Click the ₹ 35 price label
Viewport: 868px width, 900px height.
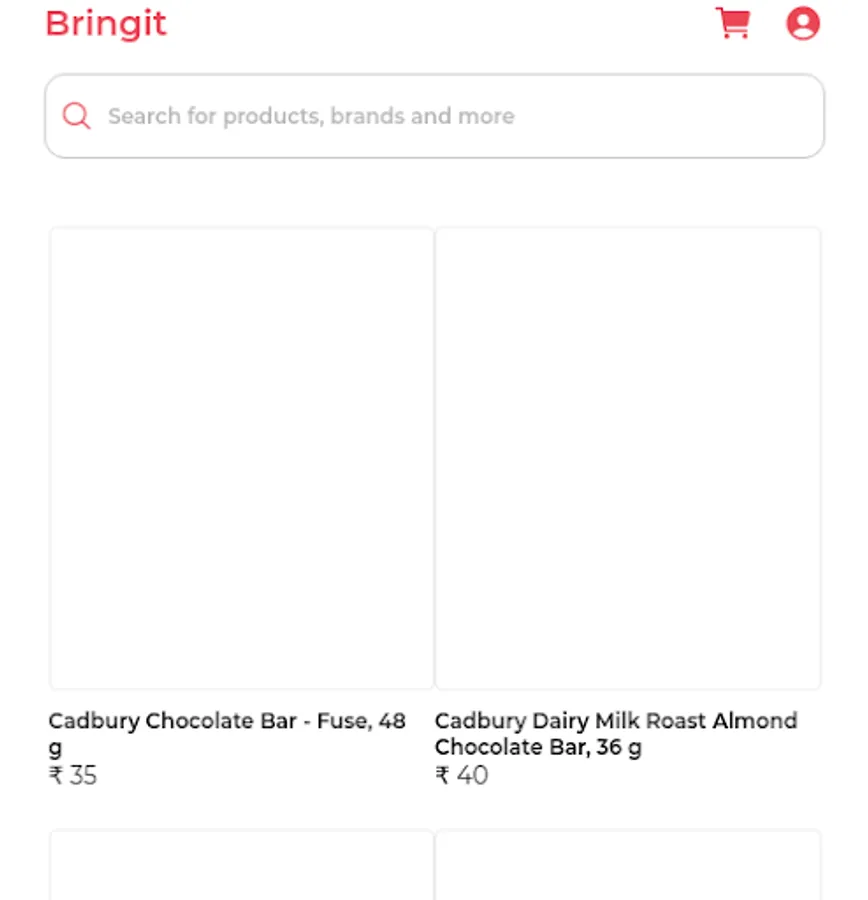click(x=73, y=775)
